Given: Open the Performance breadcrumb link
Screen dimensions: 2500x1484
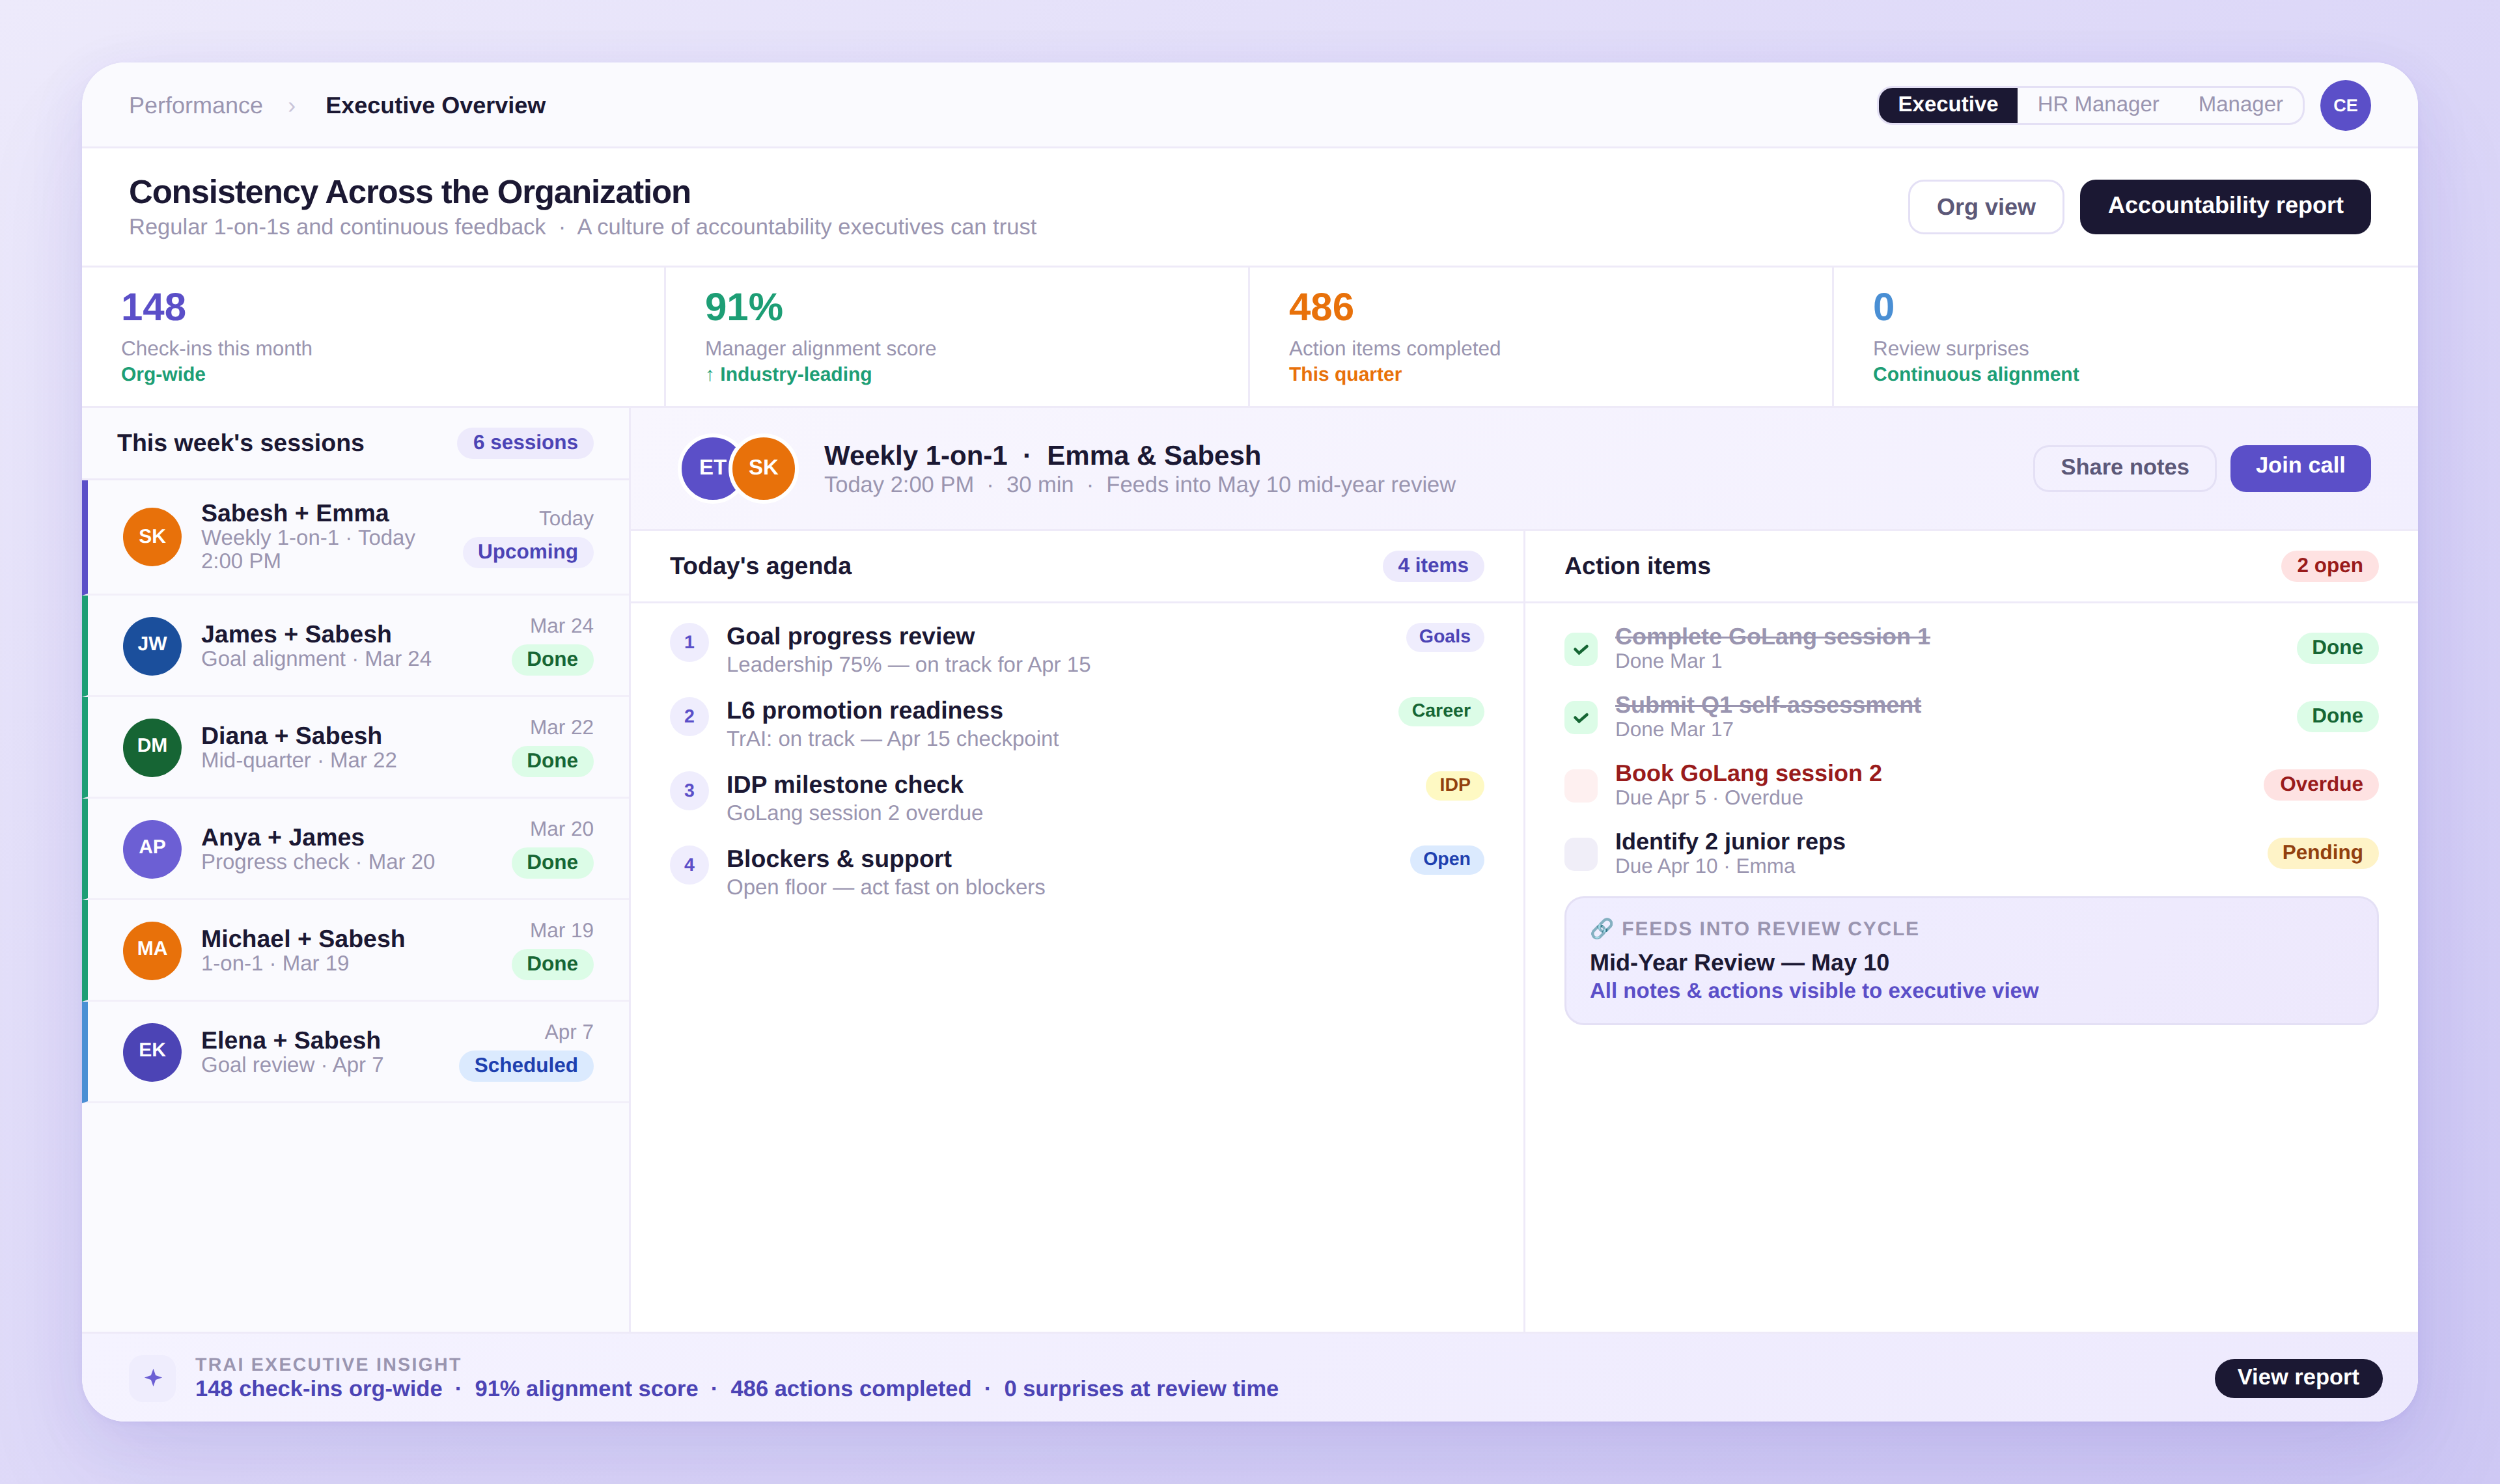Looking at the screenshot, I should 196,105.
